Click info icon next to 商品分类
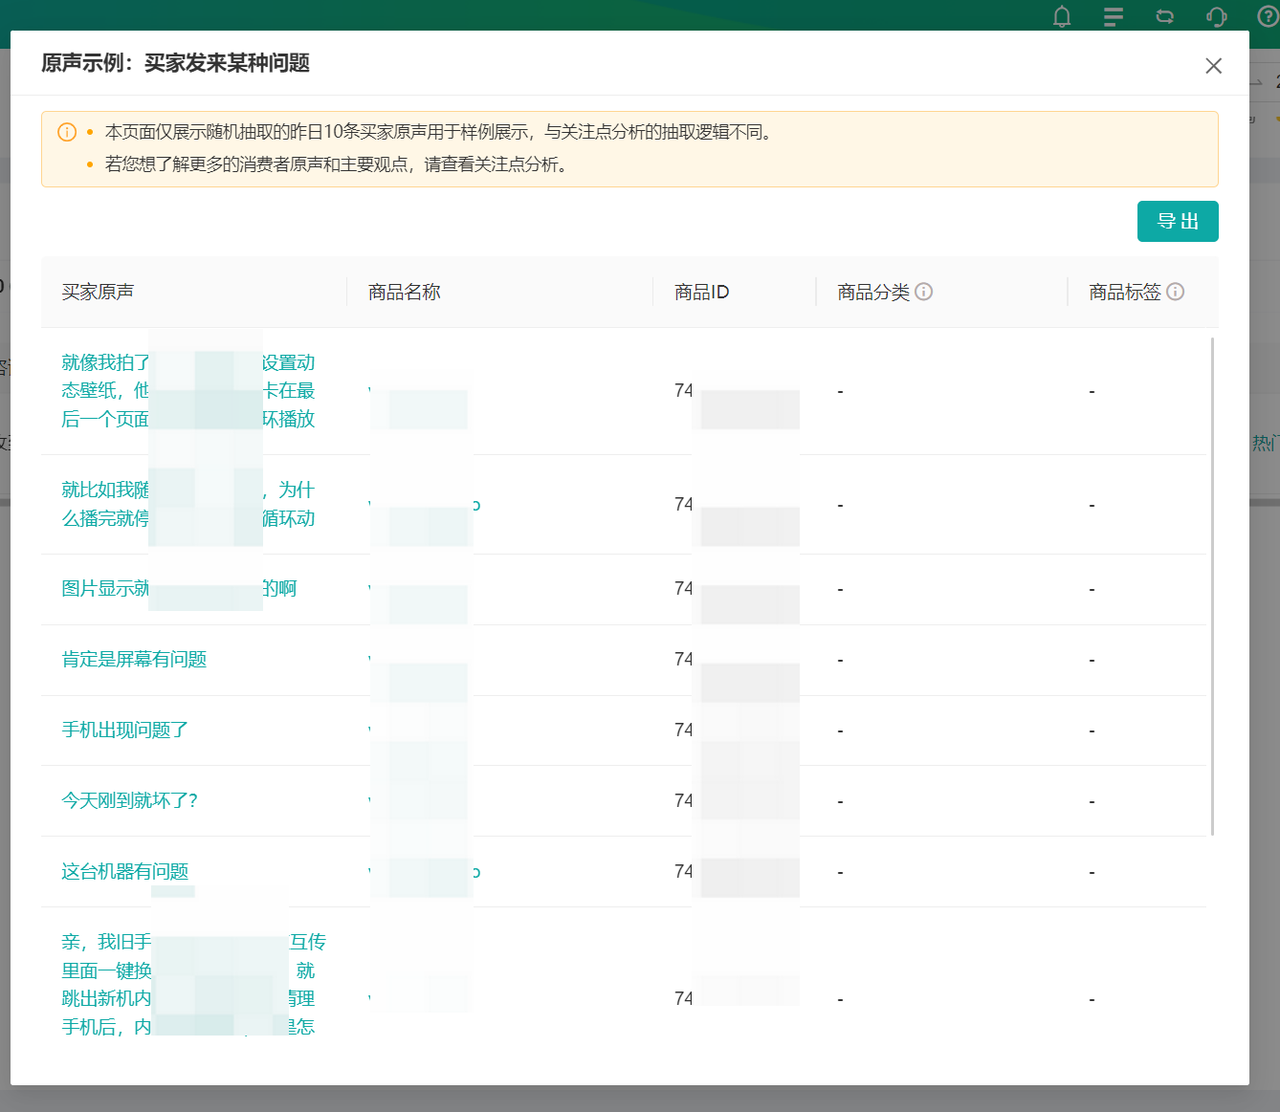1280x1112 pixels. pyautogui.click(x=924, y=292)
